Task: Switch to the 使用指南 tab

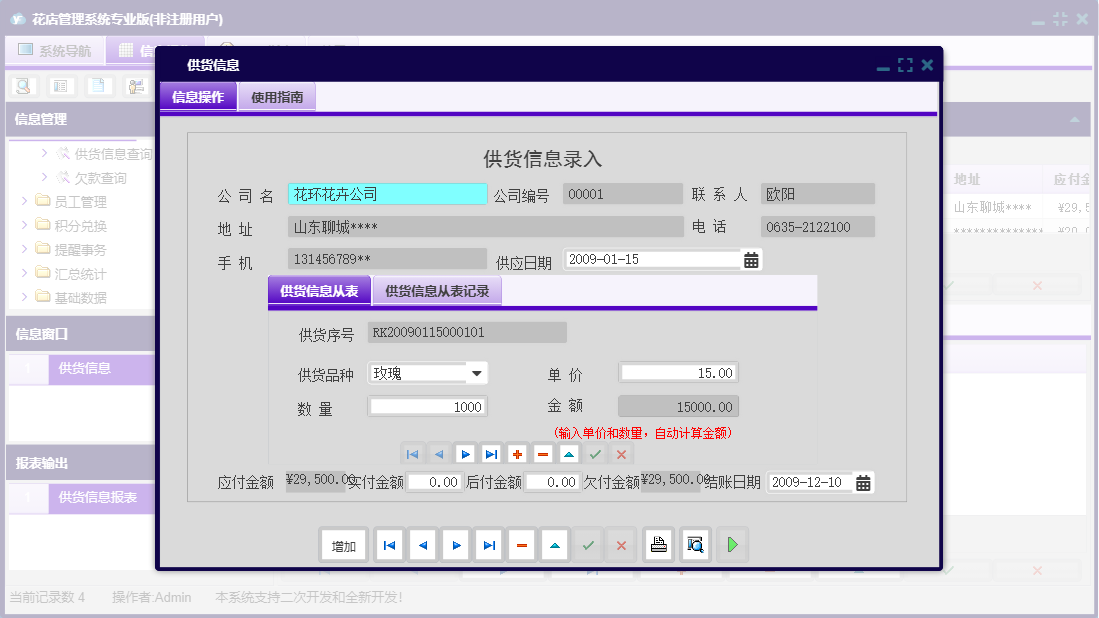Action: [x=276, y=97]
